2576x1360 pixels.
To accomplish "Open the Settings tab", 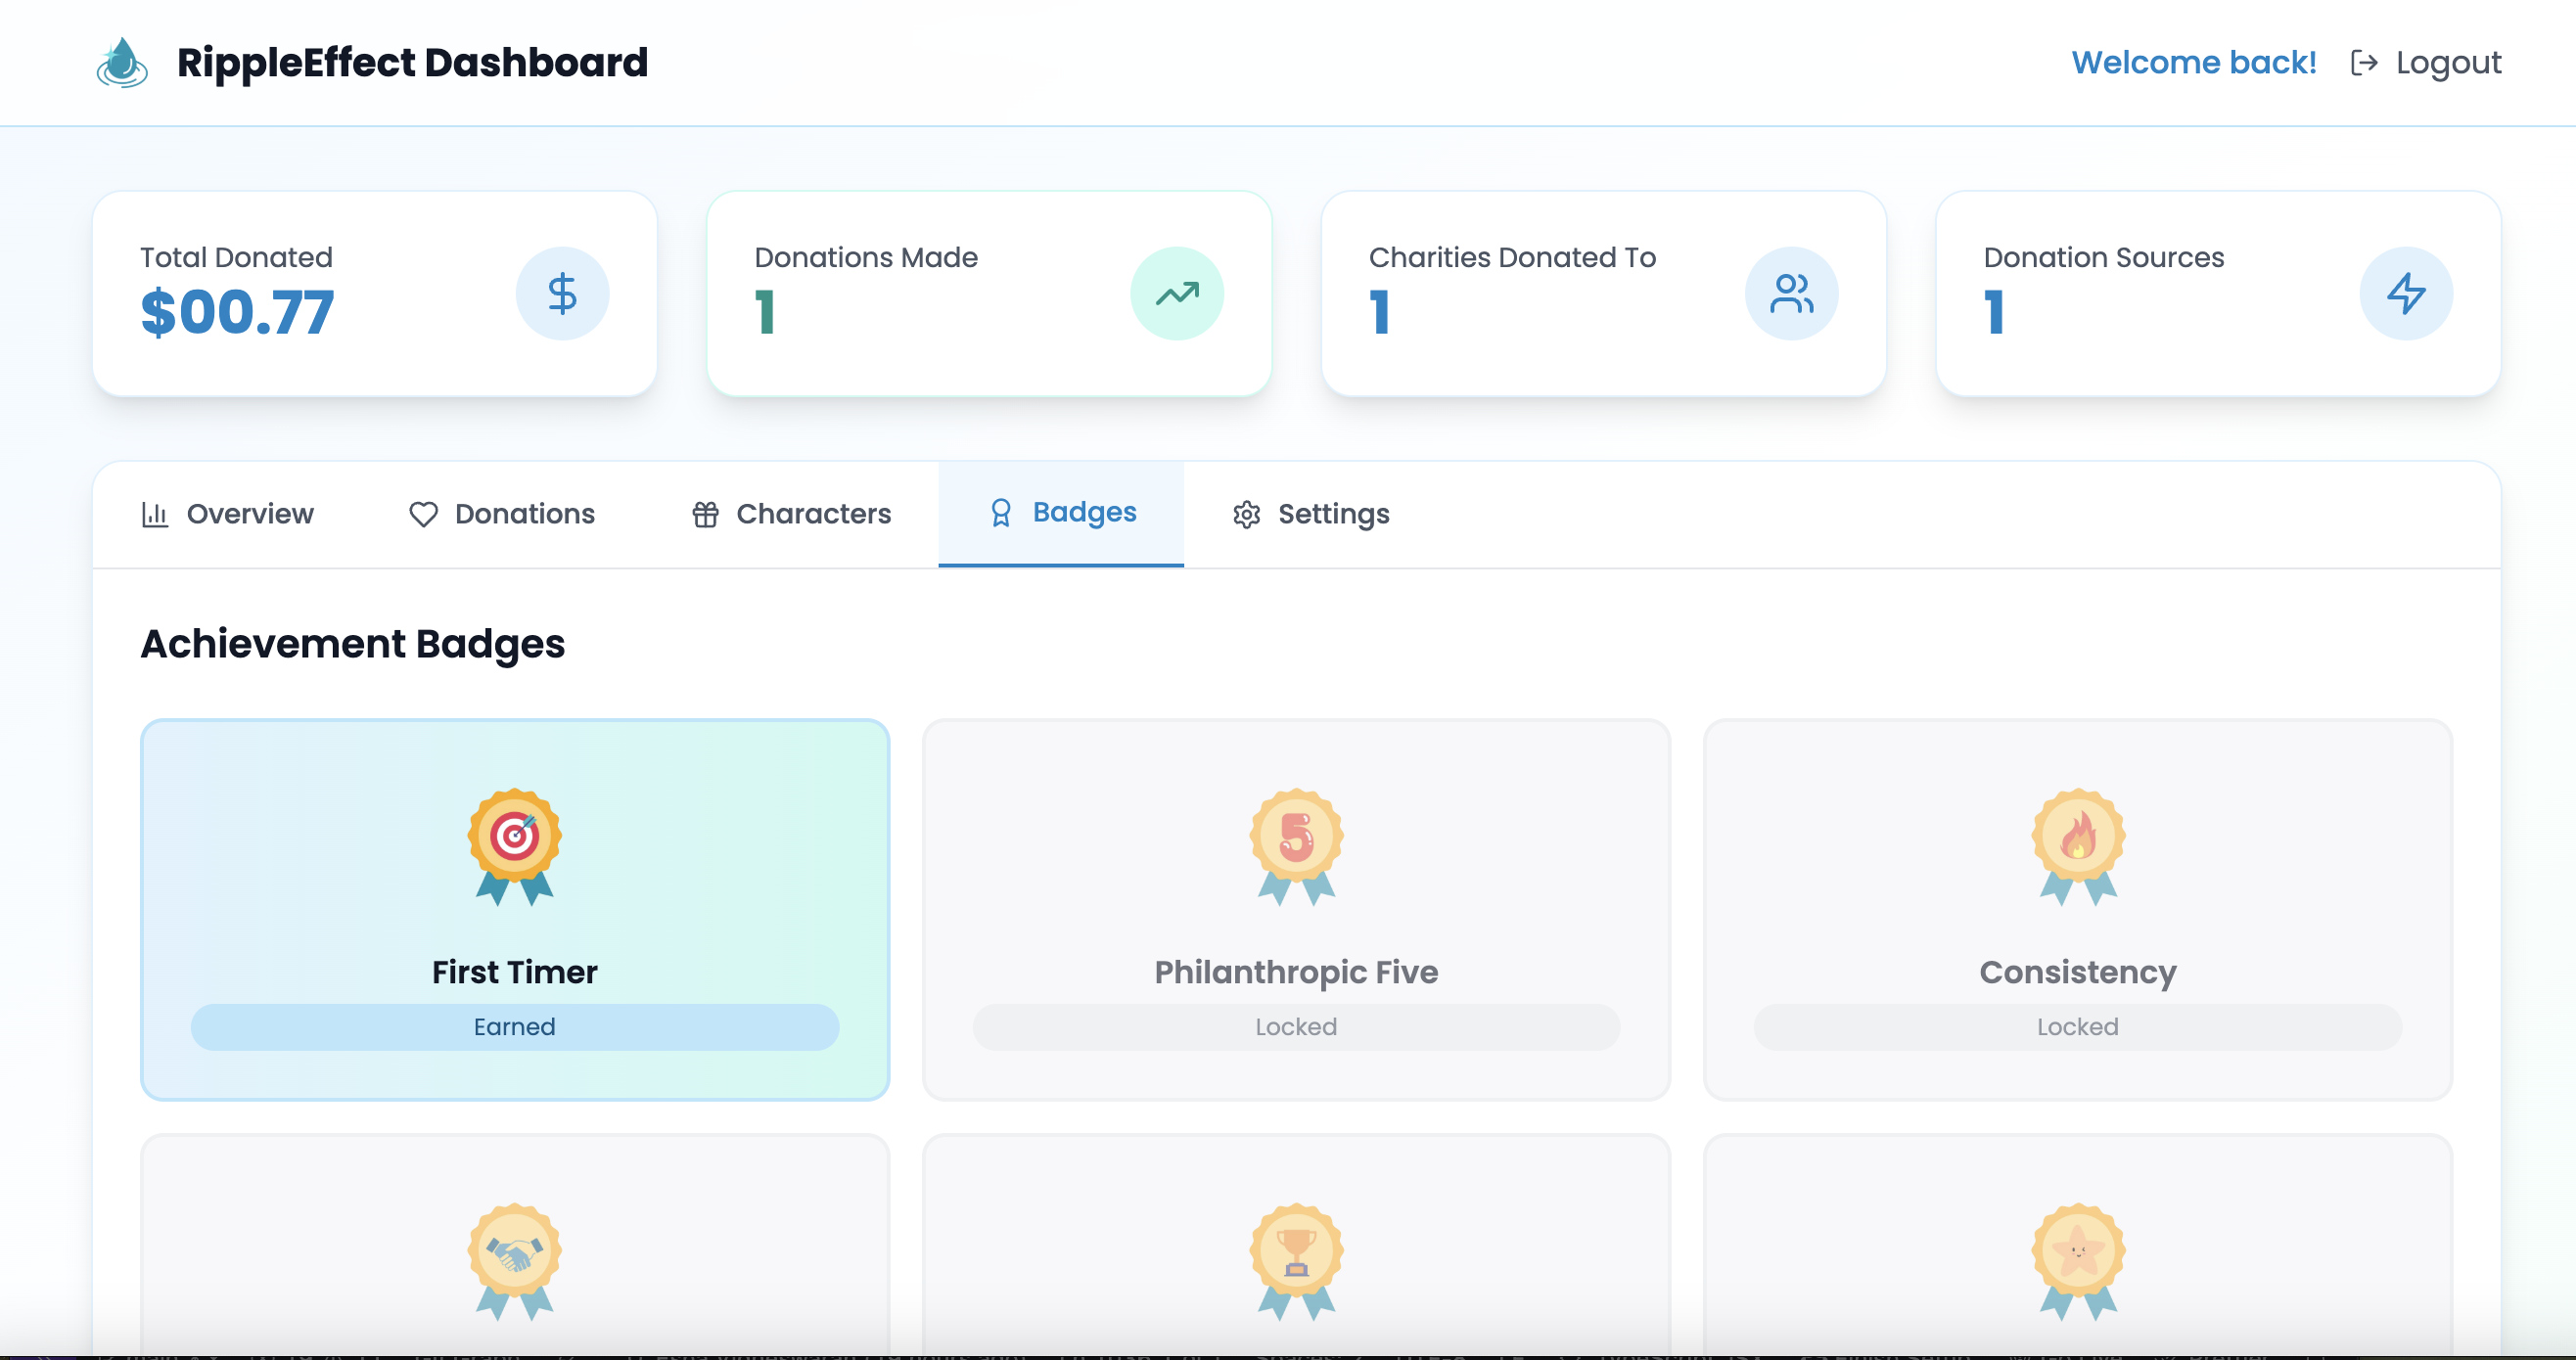I will click(x=1311, y=514).
